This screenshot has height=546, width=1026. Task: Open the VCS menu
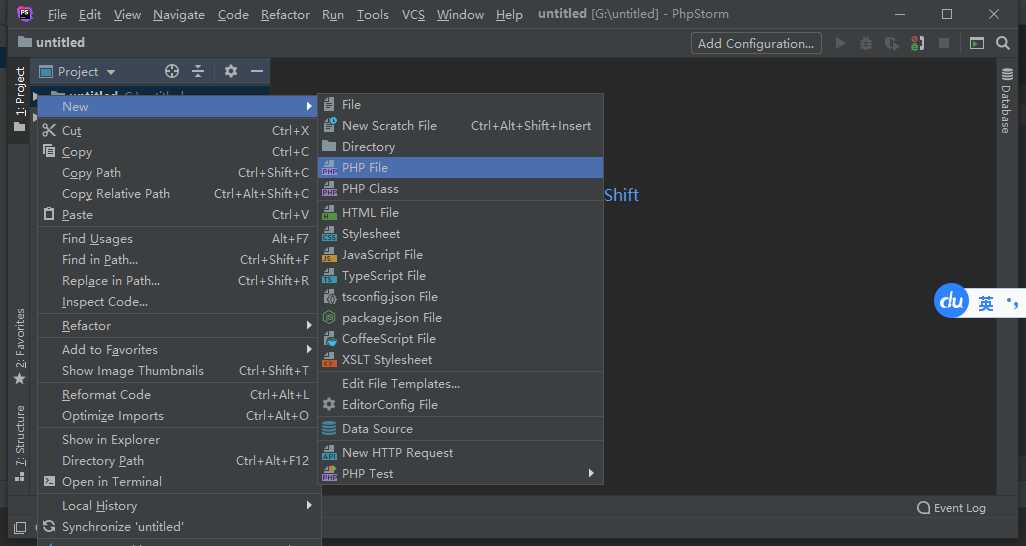point(413,14)
